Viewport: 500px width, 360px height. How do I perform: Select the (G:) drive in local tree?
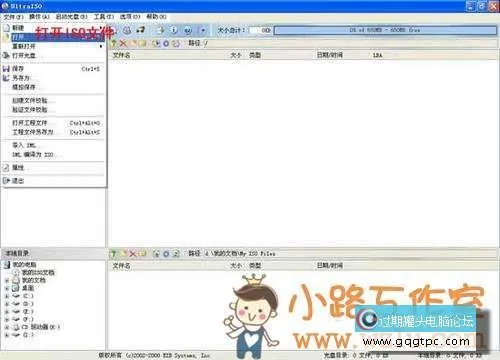click(28, 335)
